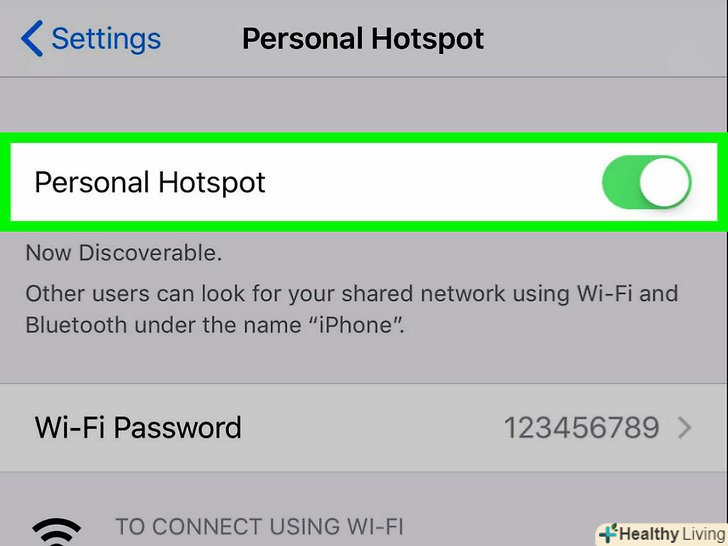Screen dimensions: 728x546
Task: Tap the blue back chevron icon
Action: pos(32,39)
